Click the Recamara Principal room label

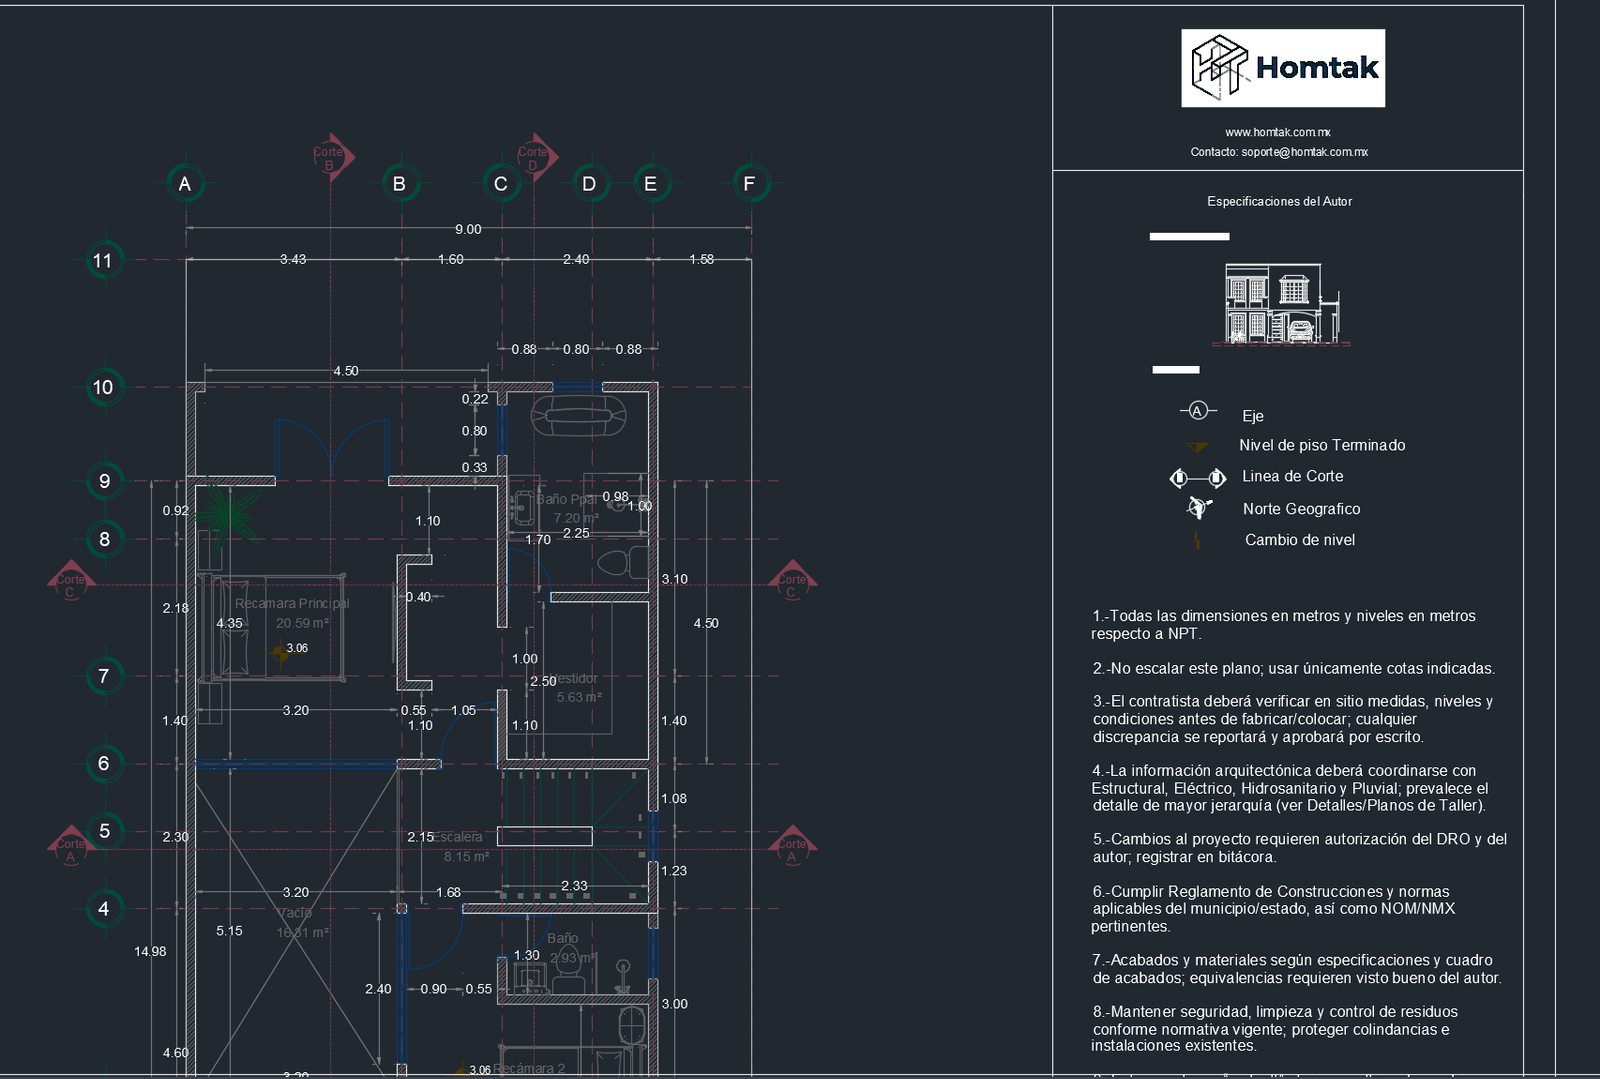click(x=292, y=603)
